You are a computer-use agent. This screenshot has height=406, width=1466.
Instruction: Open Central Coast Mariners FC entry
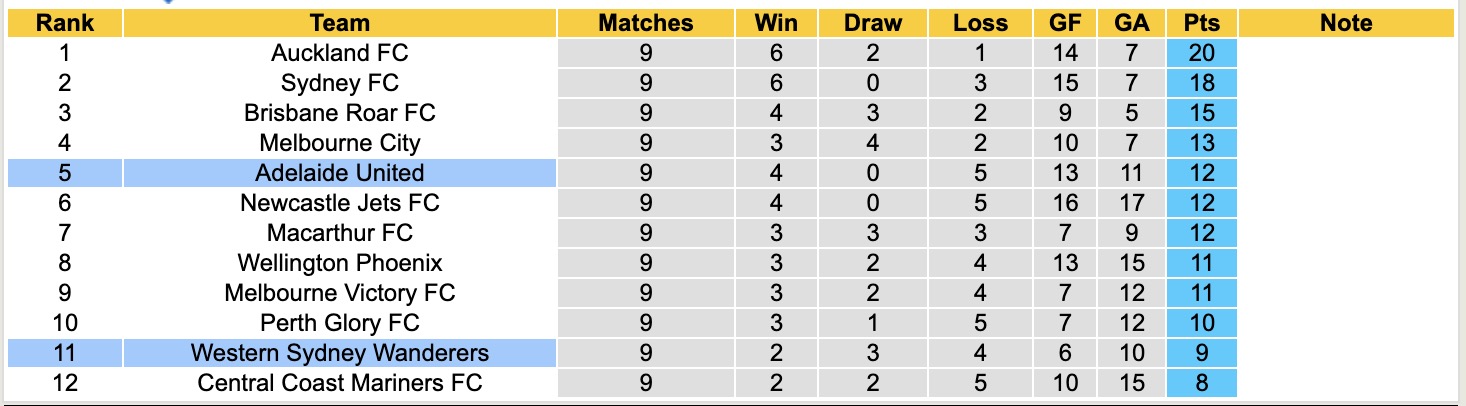tap(340, 383)
